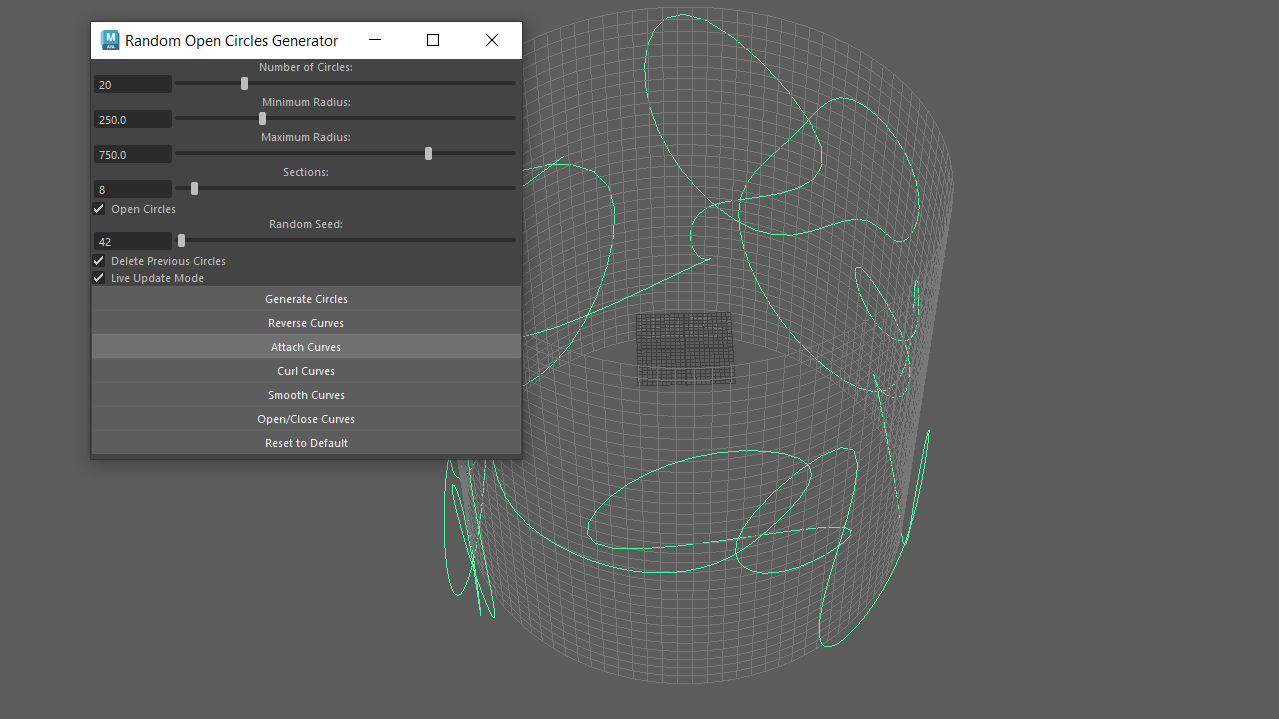Click the Open/Close Curves button
Viewport: 1279px width, 719px height.
pyautogui.click(x=305, y=418)
